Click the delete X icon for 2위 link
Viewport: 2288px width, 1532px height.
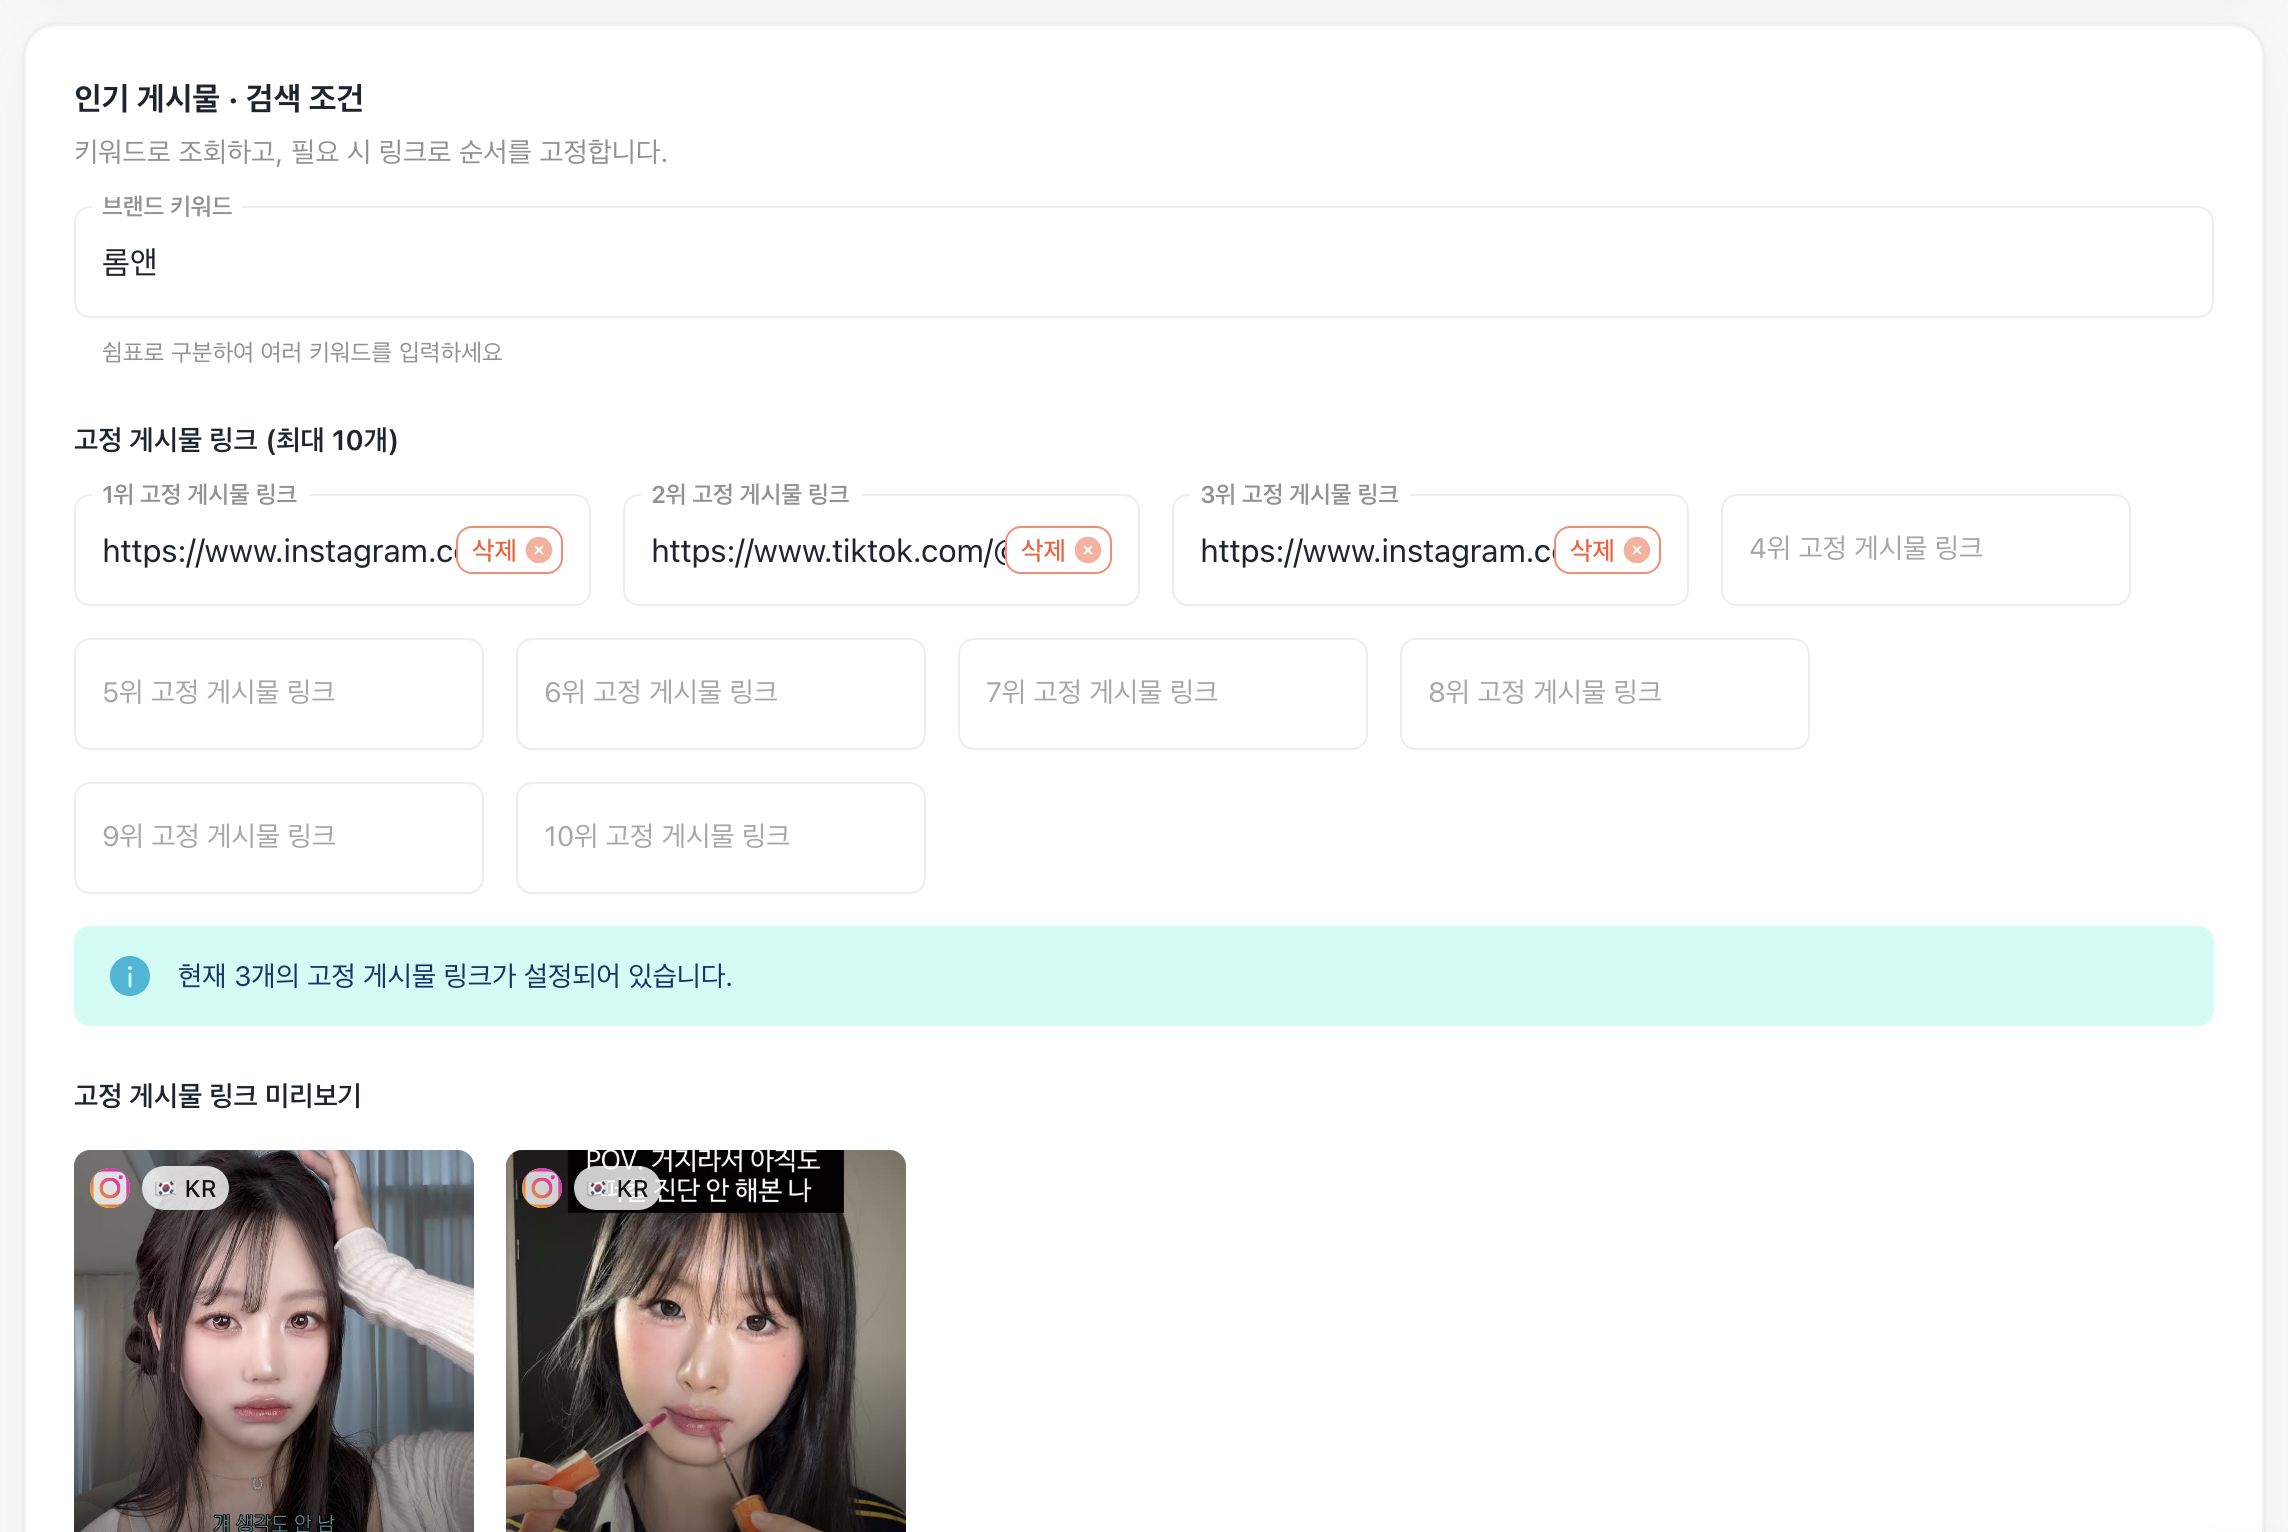click(x=1088, y=550)
